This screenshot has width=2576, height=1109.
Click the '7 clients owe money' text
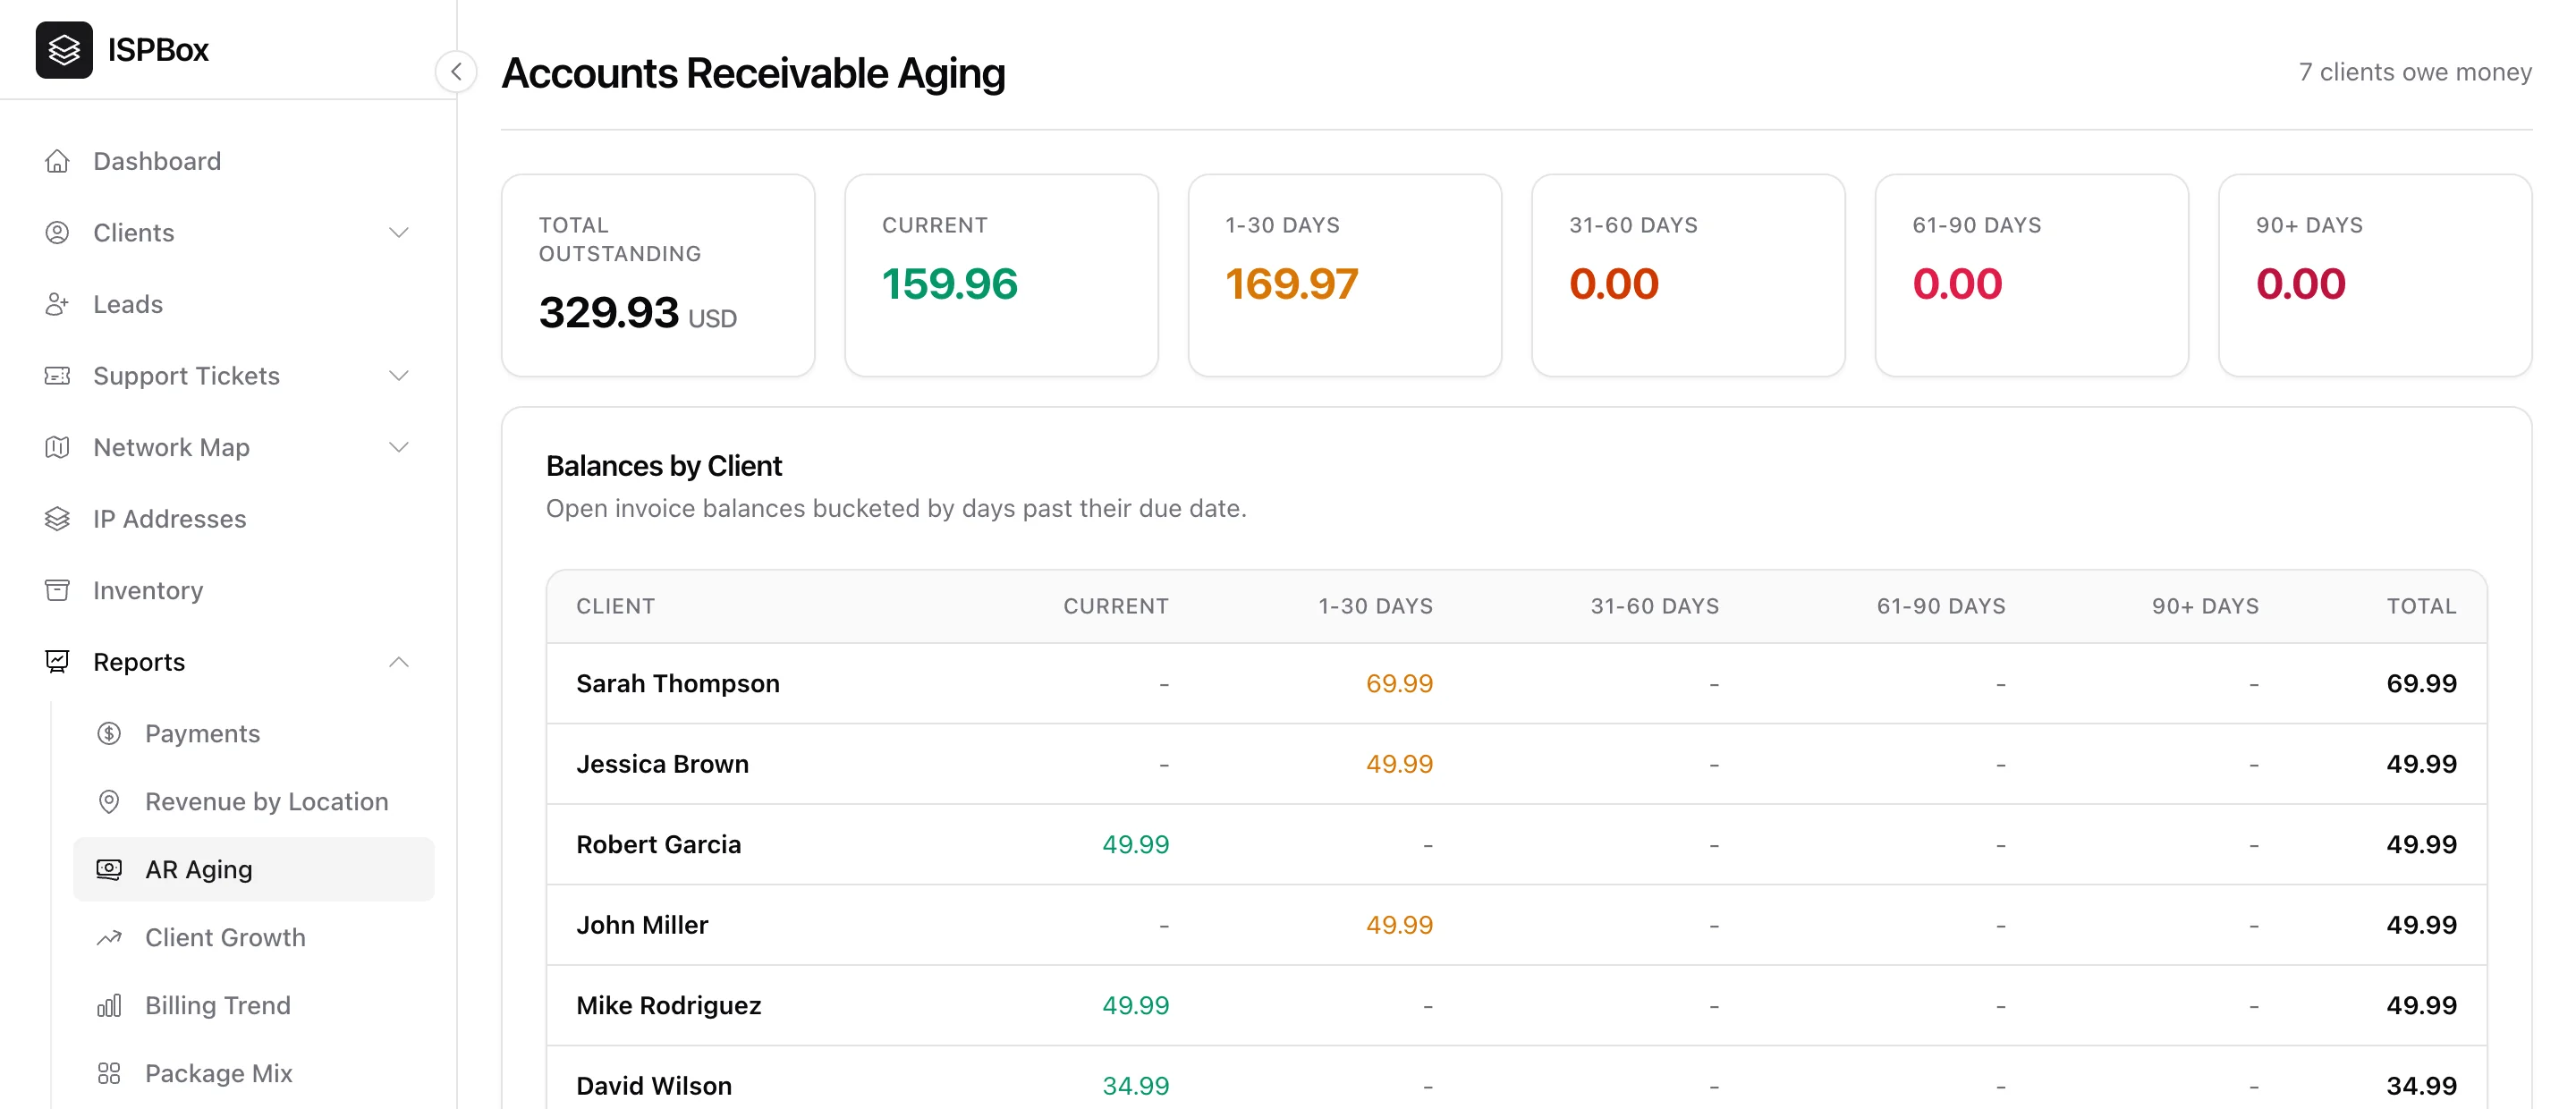(x=2415, y=72)
